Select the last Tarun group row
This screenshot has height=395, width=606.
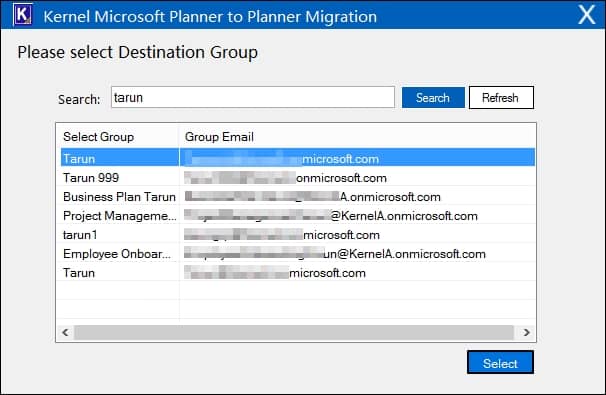pyautogui.click(x=298, y=273)
